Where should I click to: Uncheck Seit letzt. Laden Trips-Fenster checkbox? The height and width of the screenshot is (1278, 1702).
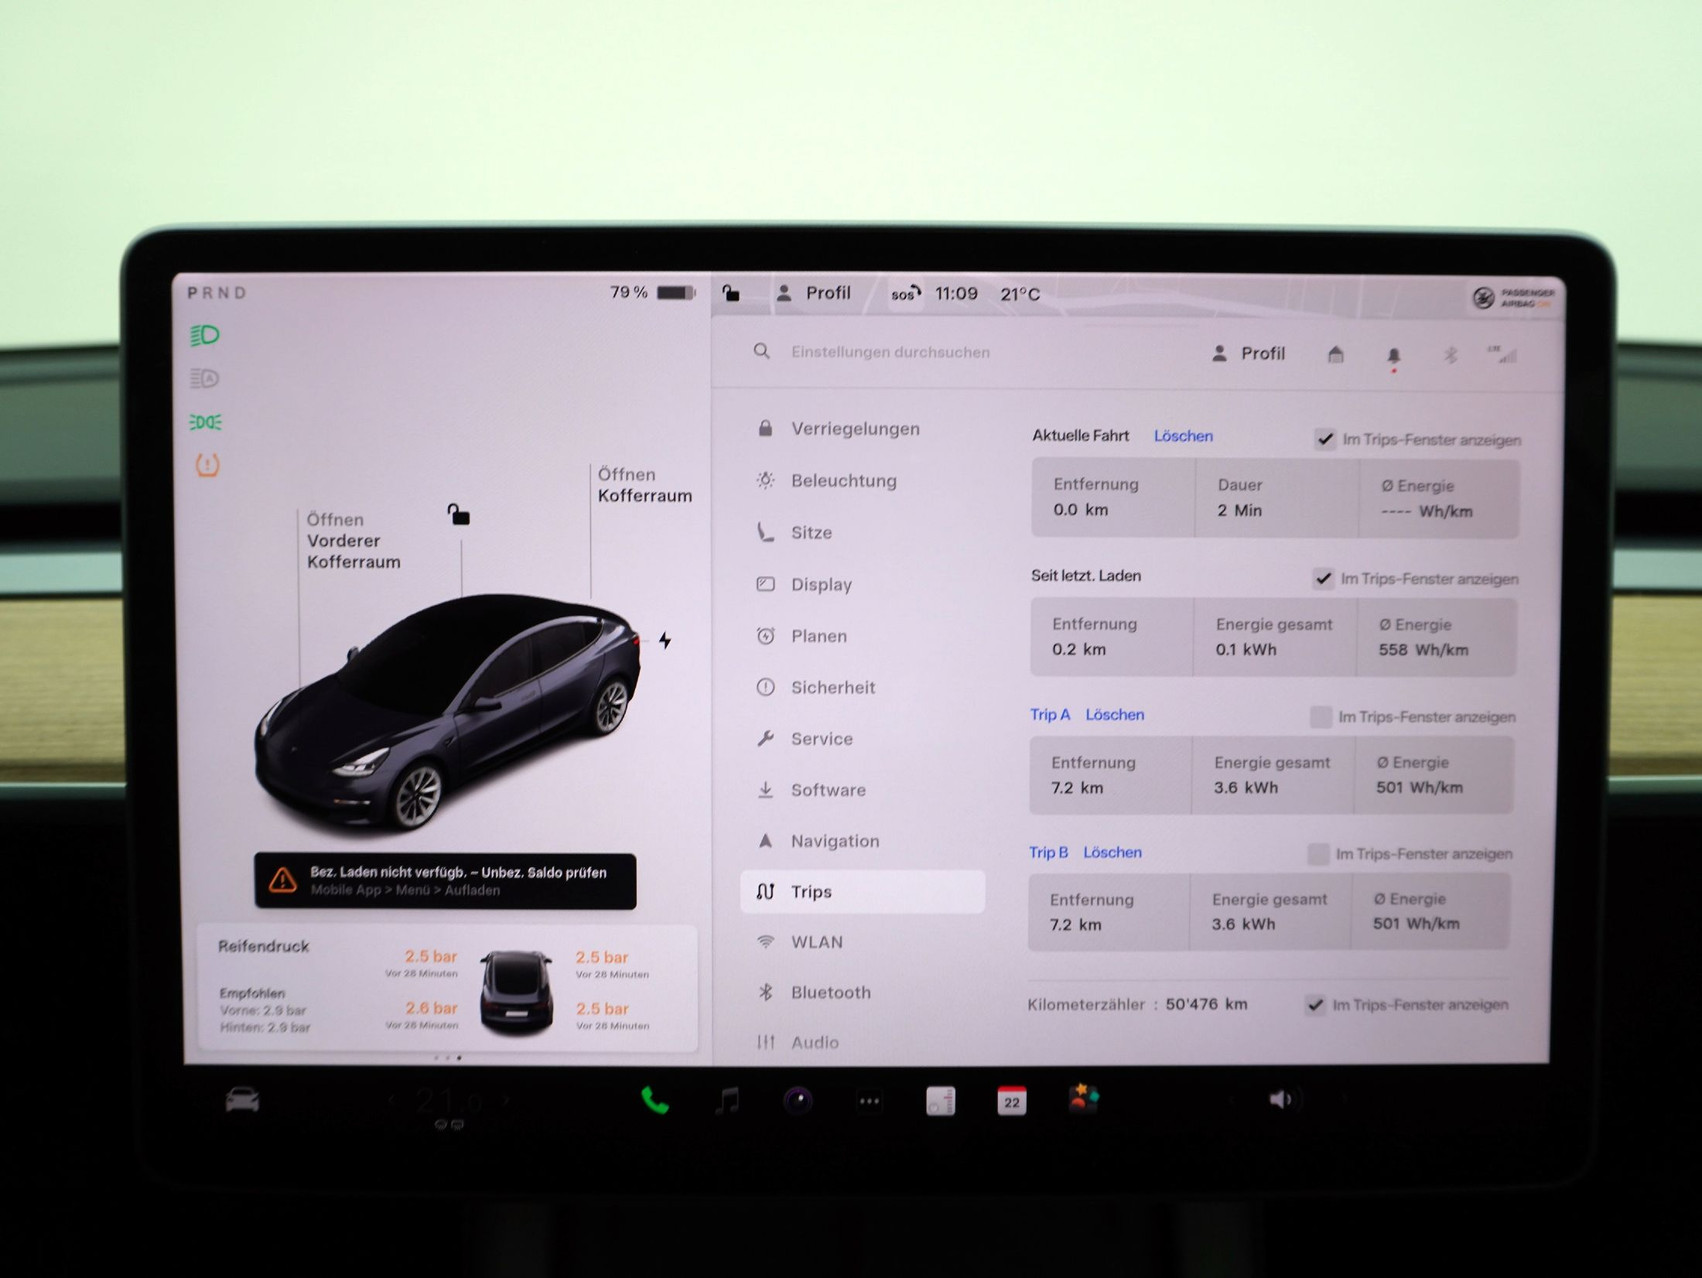tap(1323, 578)
